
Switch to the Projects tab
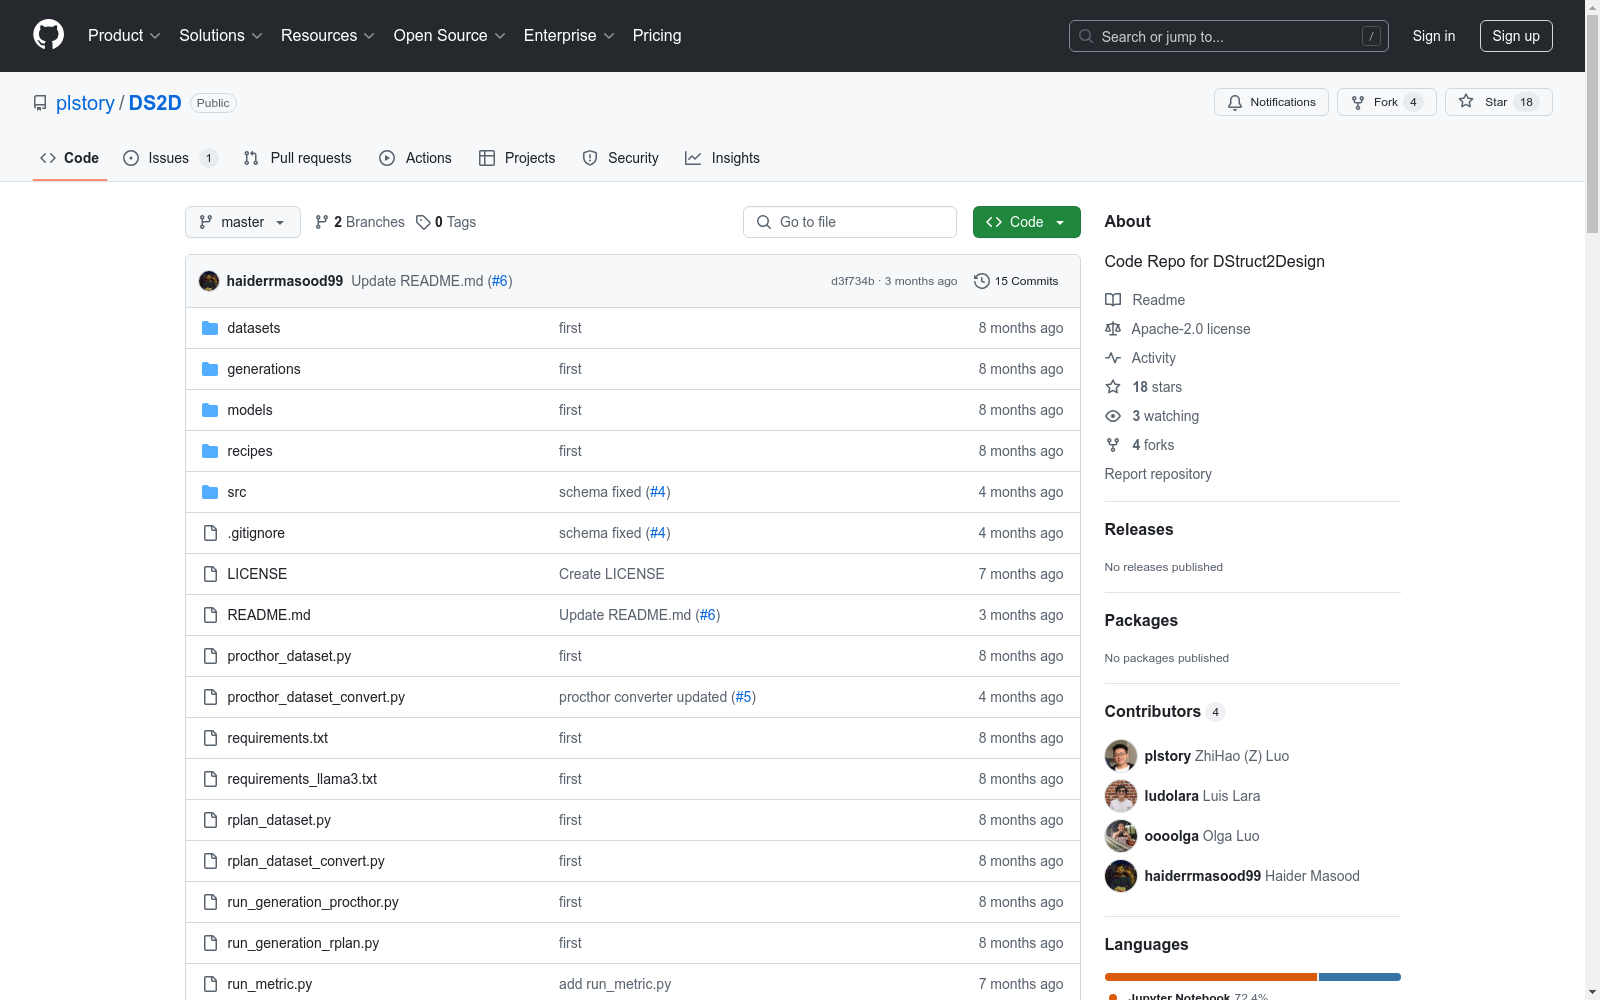click(517, 158)
